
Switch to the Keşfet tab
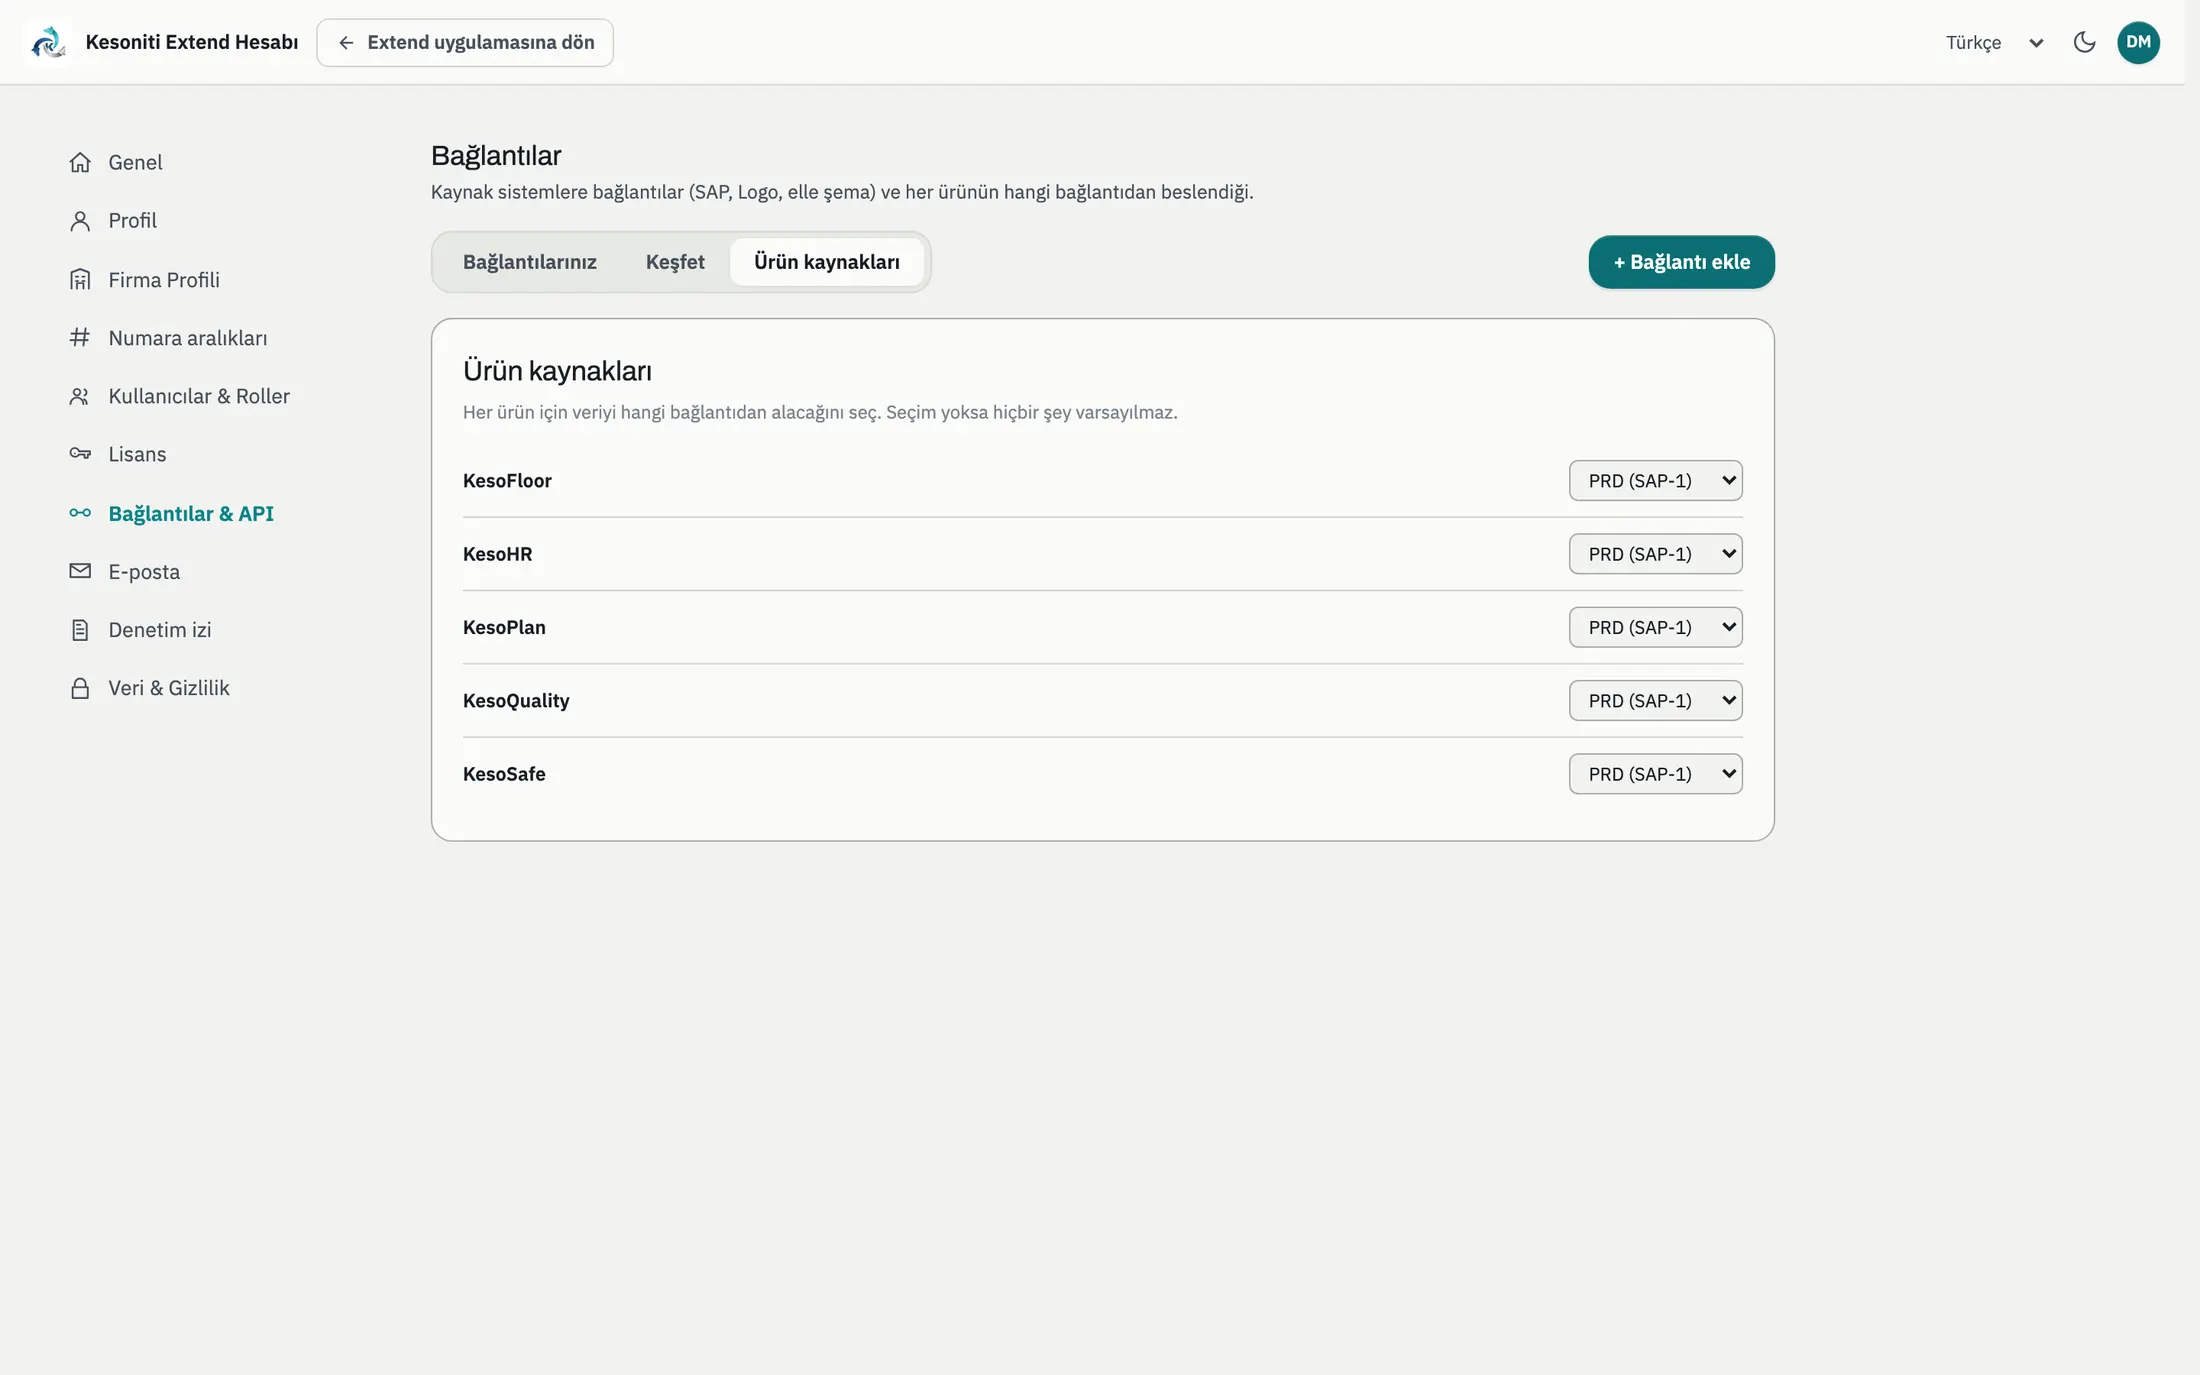(675, 262)
